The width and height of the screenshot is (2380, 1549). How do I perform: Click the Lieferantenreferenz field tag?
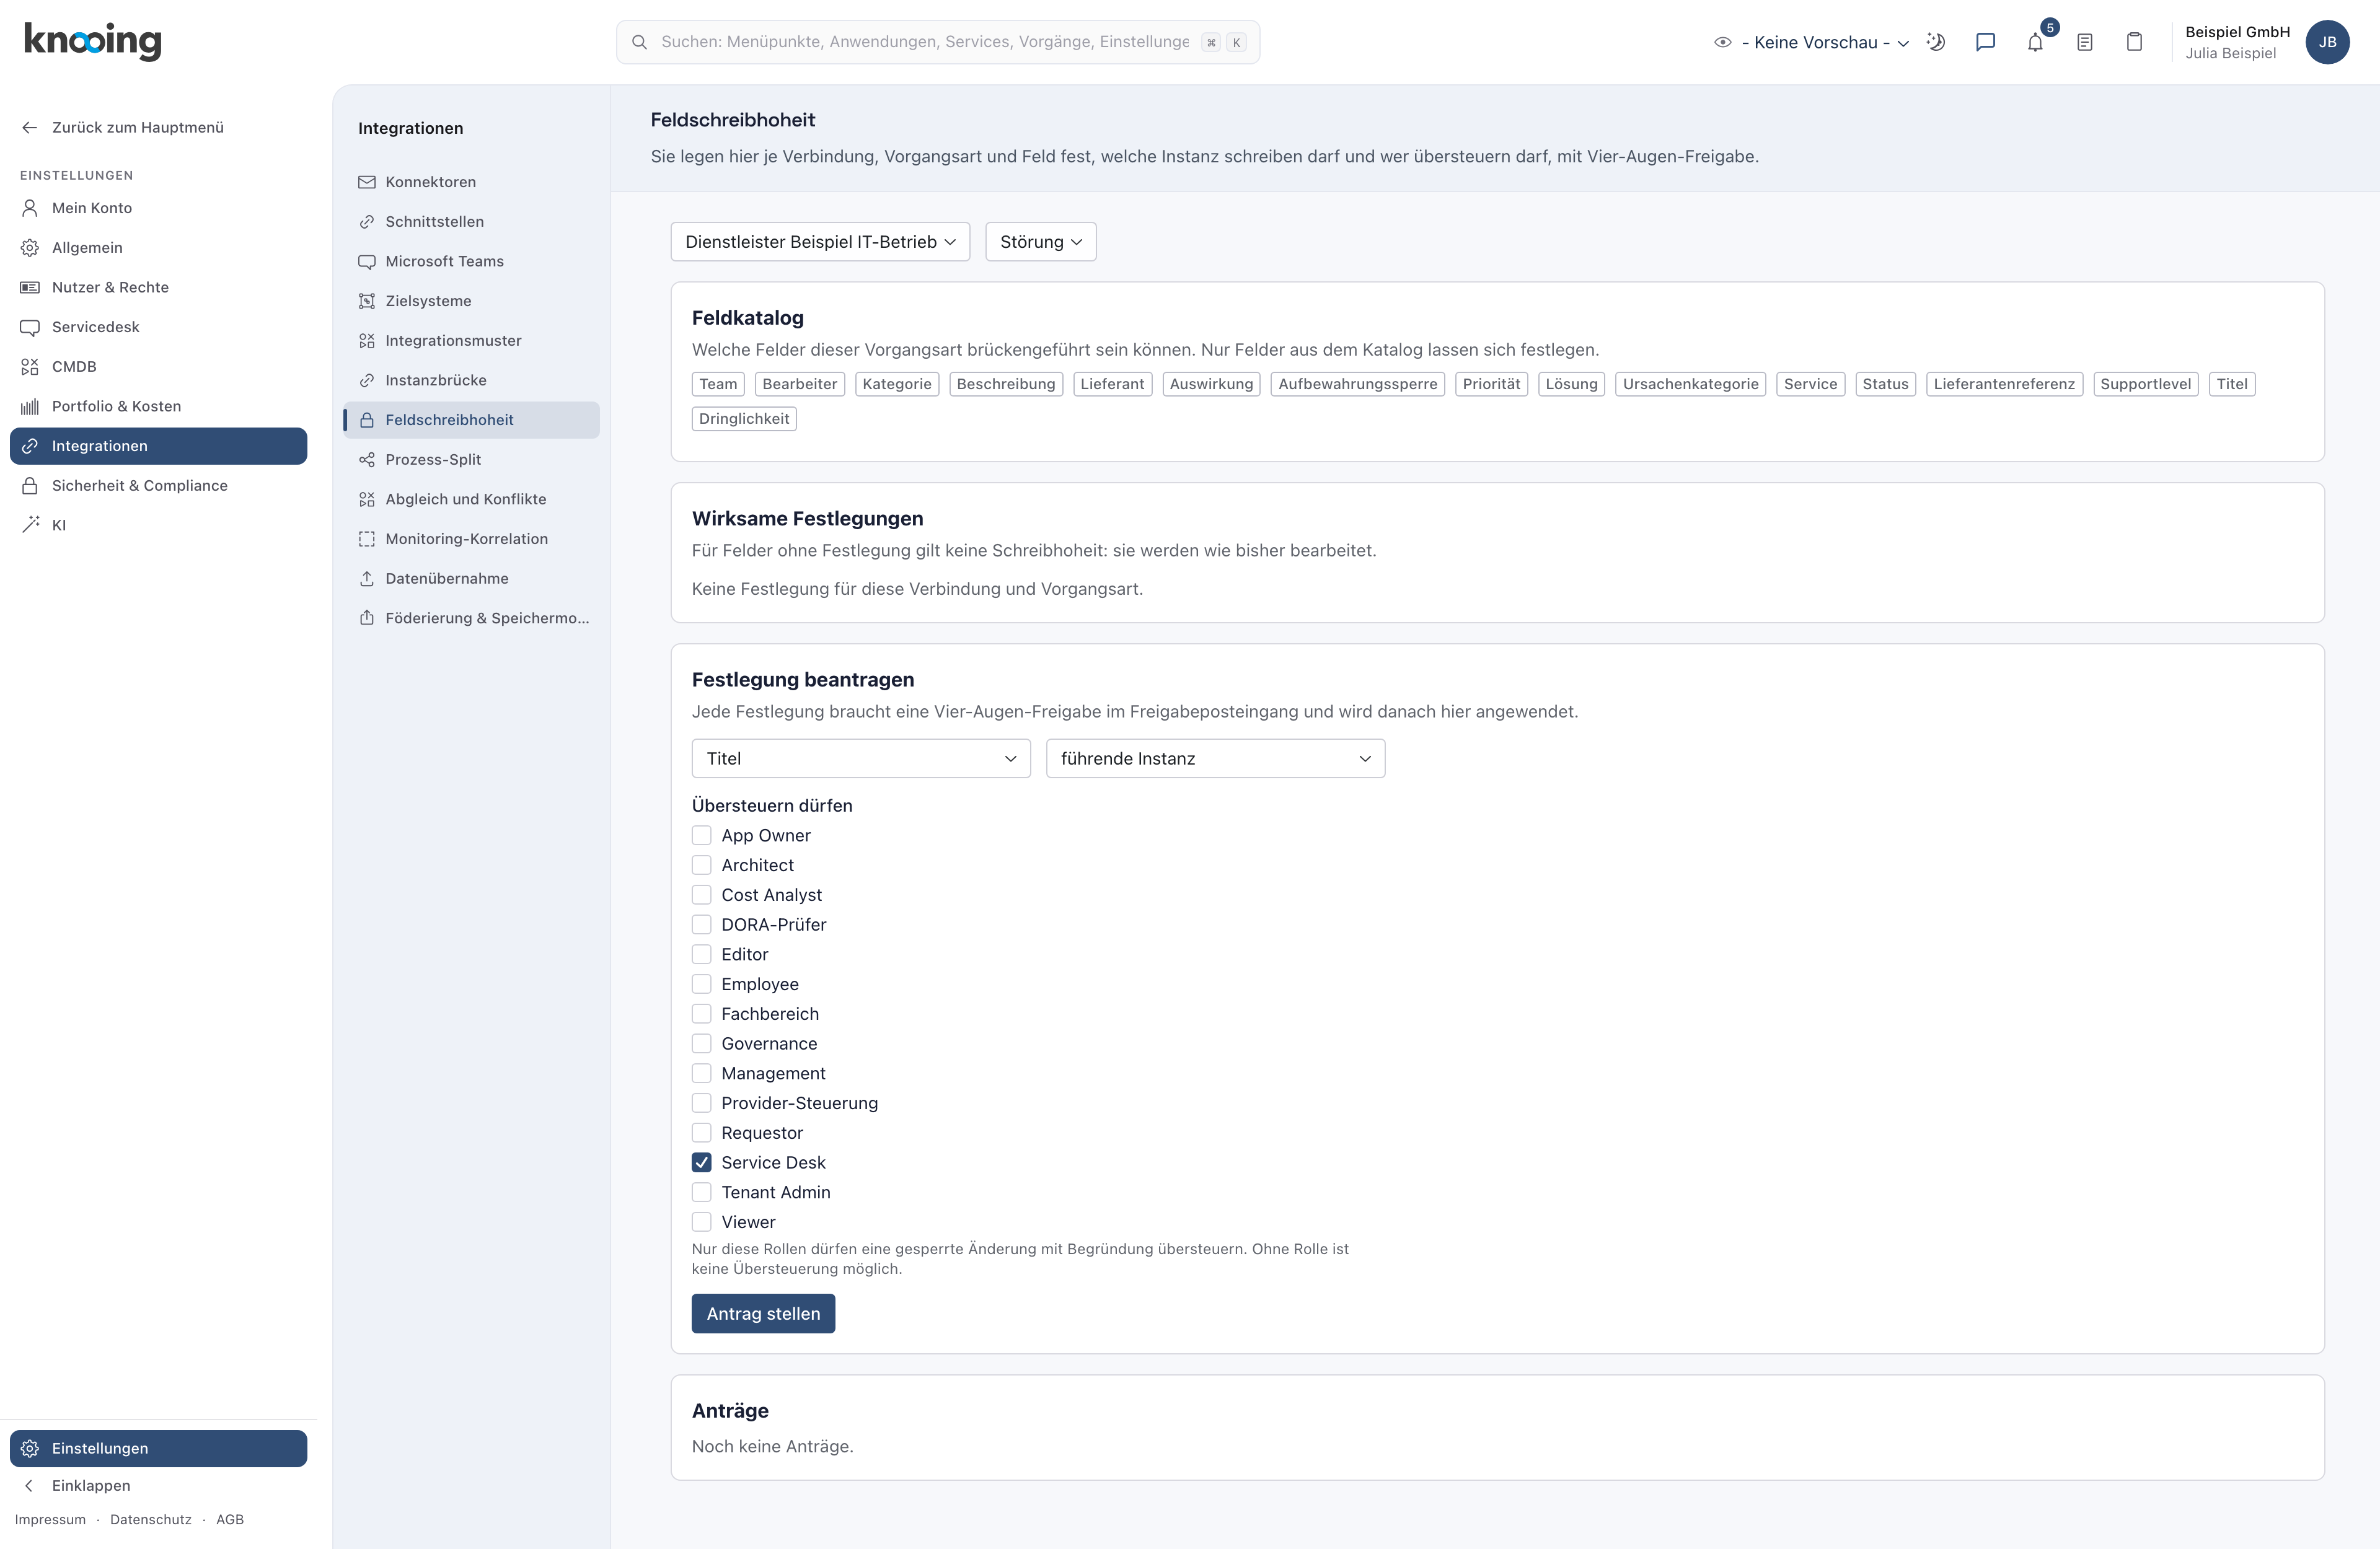[x=2004, y=384]
